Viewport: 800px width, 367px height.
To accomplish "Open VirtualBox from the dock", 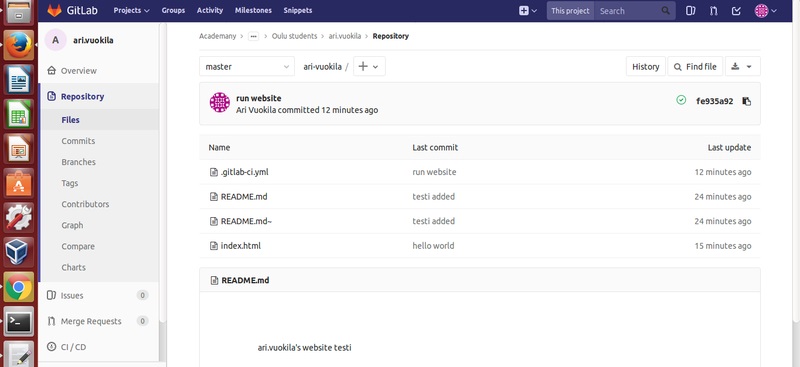I will pyautogui.click(x=19, y=252).
